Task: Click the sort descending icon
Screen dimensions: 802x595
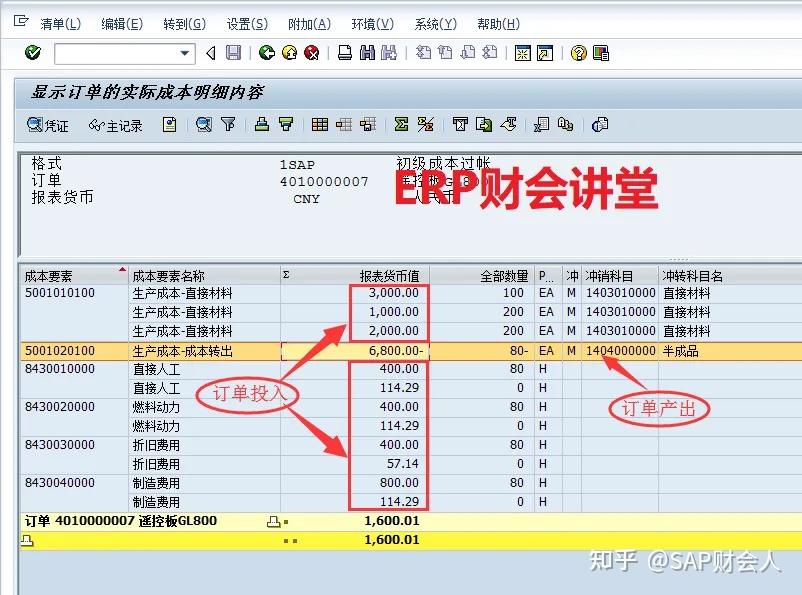Action: tap(286, 124)
